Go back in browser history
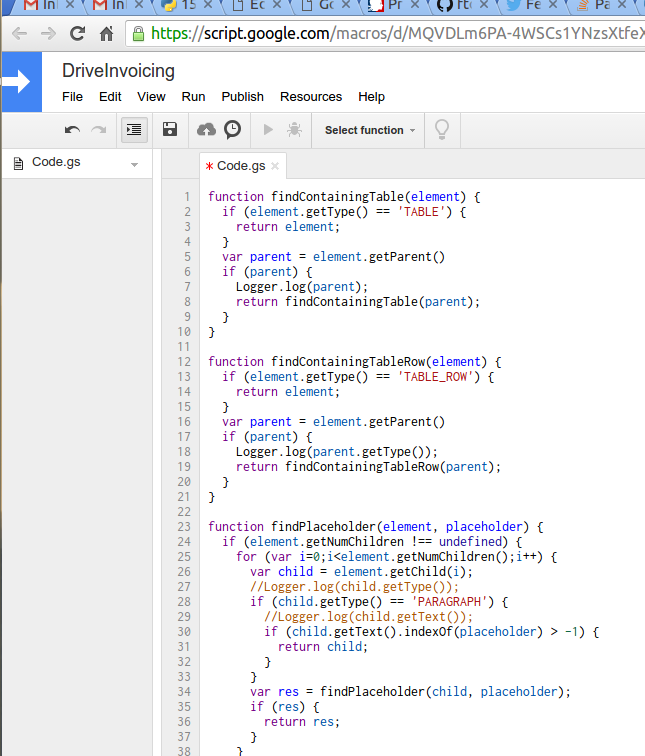Image resolution: width=645 pixels, height=756 pixels. coord(20,34)
